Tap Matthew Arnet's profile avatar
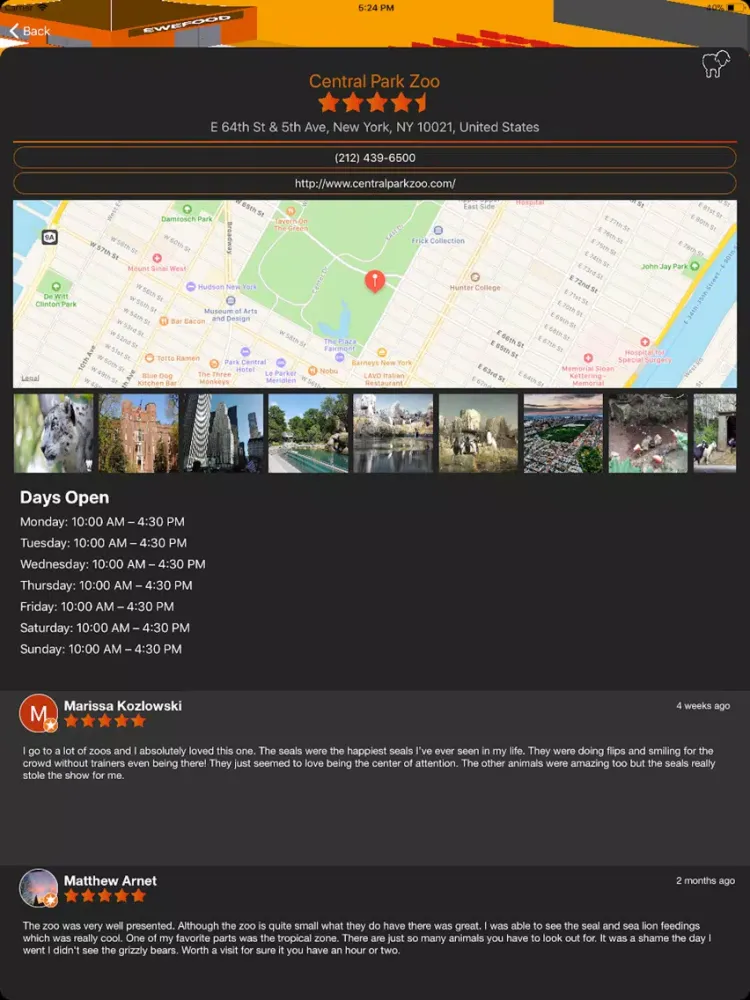 [x=38, y=888]
